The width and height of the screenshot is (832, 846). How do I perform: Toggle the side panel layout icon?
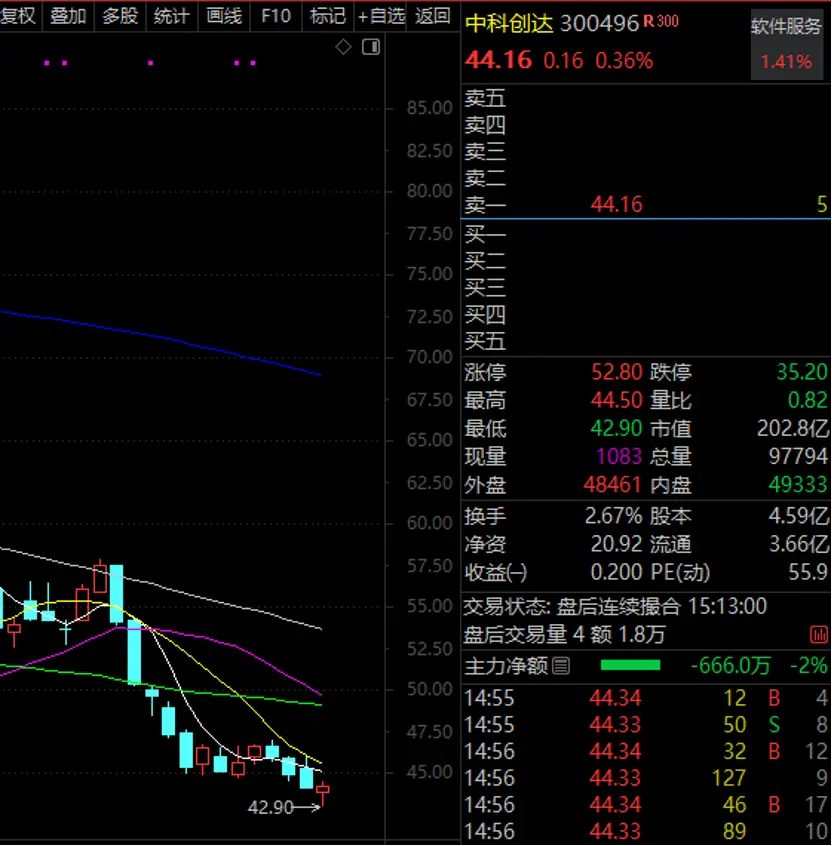click(x=371, y=47)
